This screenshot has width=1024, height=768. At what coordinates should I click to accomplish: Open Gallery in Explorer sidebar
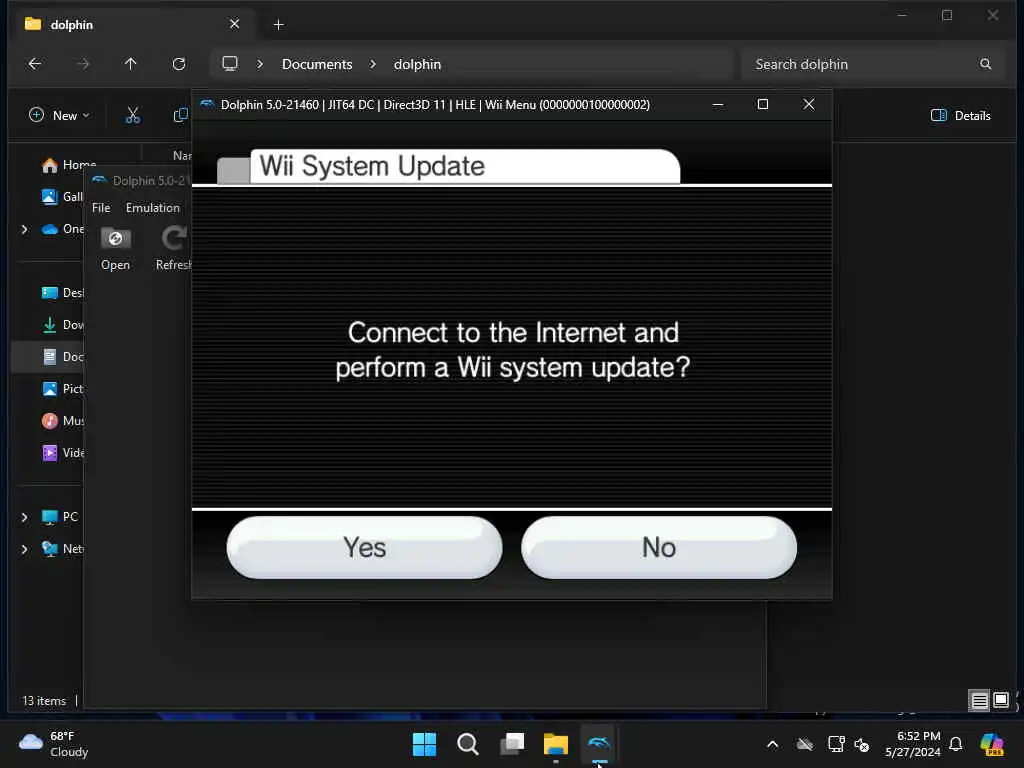pyautogui.click(x=62, y=197)
